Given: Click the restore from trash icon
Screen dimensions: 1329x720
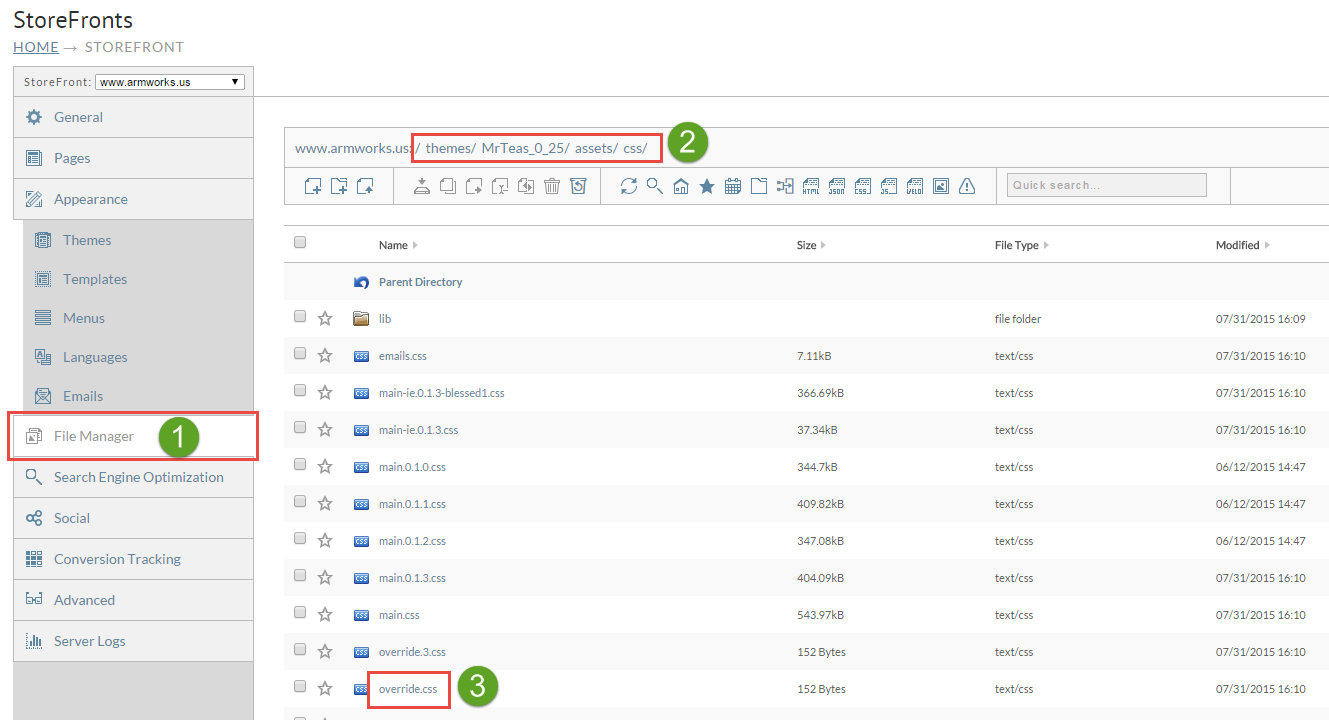Looking at the screenshot, I should click(578, 186).
